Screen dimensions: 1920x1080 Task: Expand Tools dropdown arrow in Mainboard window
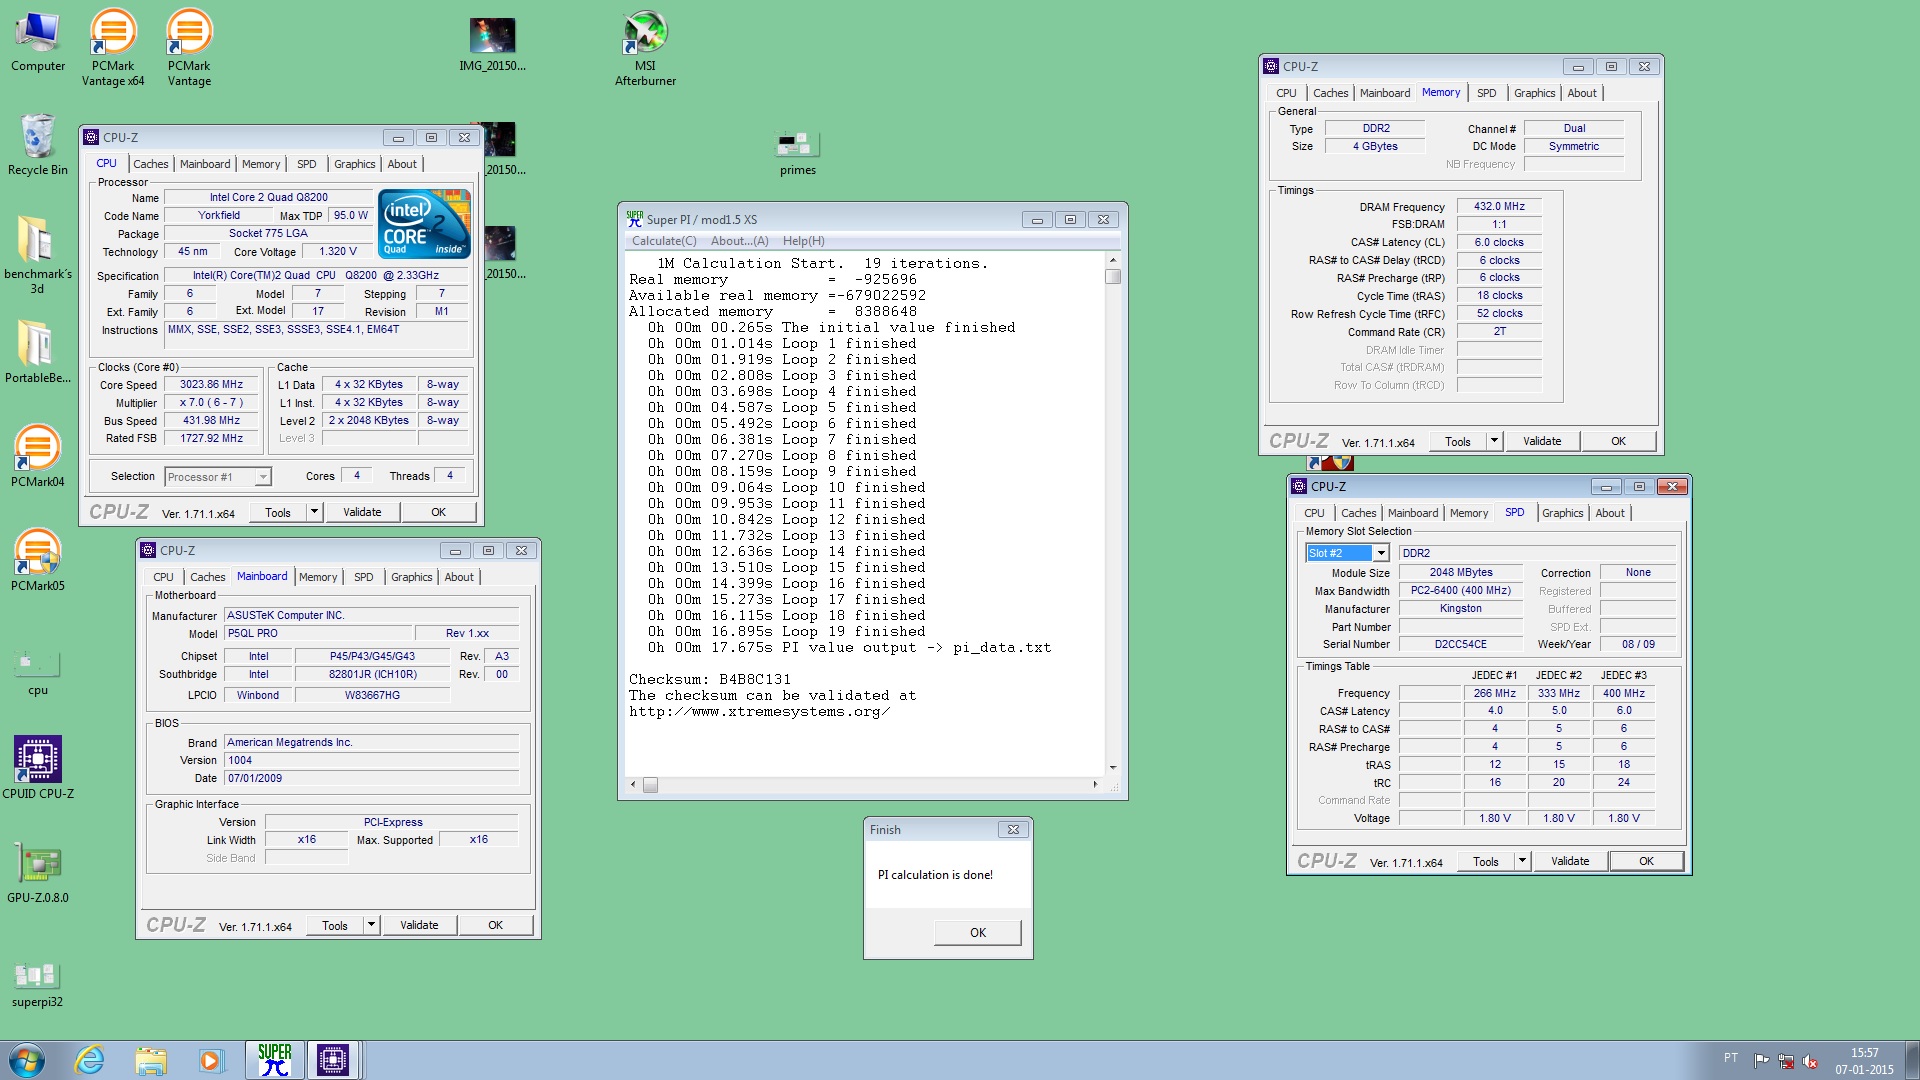coord(371,925)
